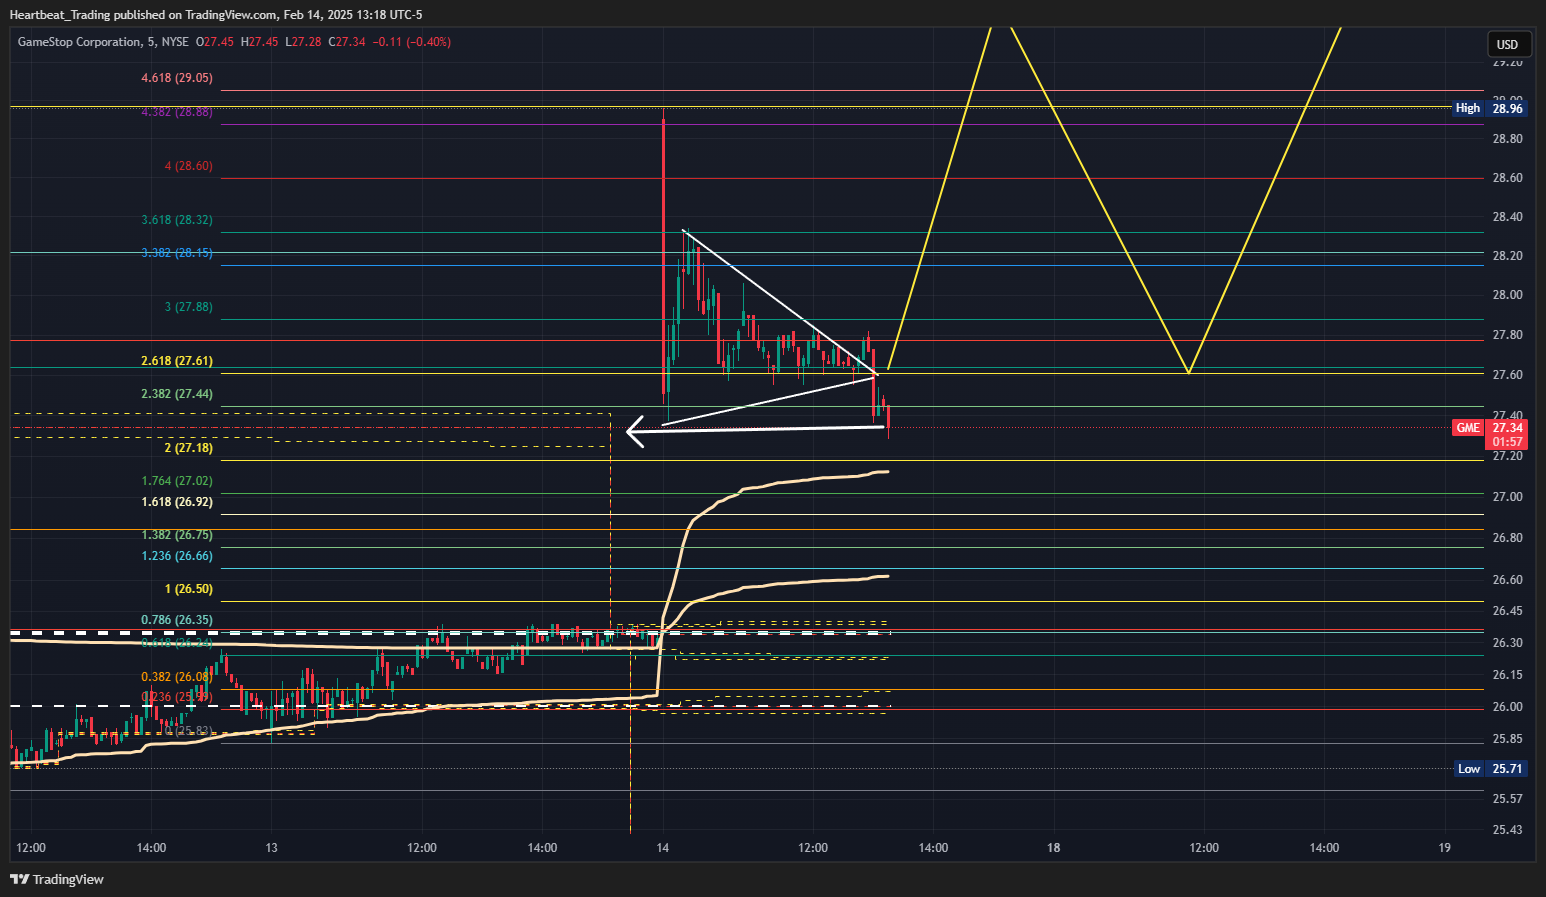Select the 1.236 (26.66) Fibonacci label
The image size is (1546, 897).
(x=177, y=556)
